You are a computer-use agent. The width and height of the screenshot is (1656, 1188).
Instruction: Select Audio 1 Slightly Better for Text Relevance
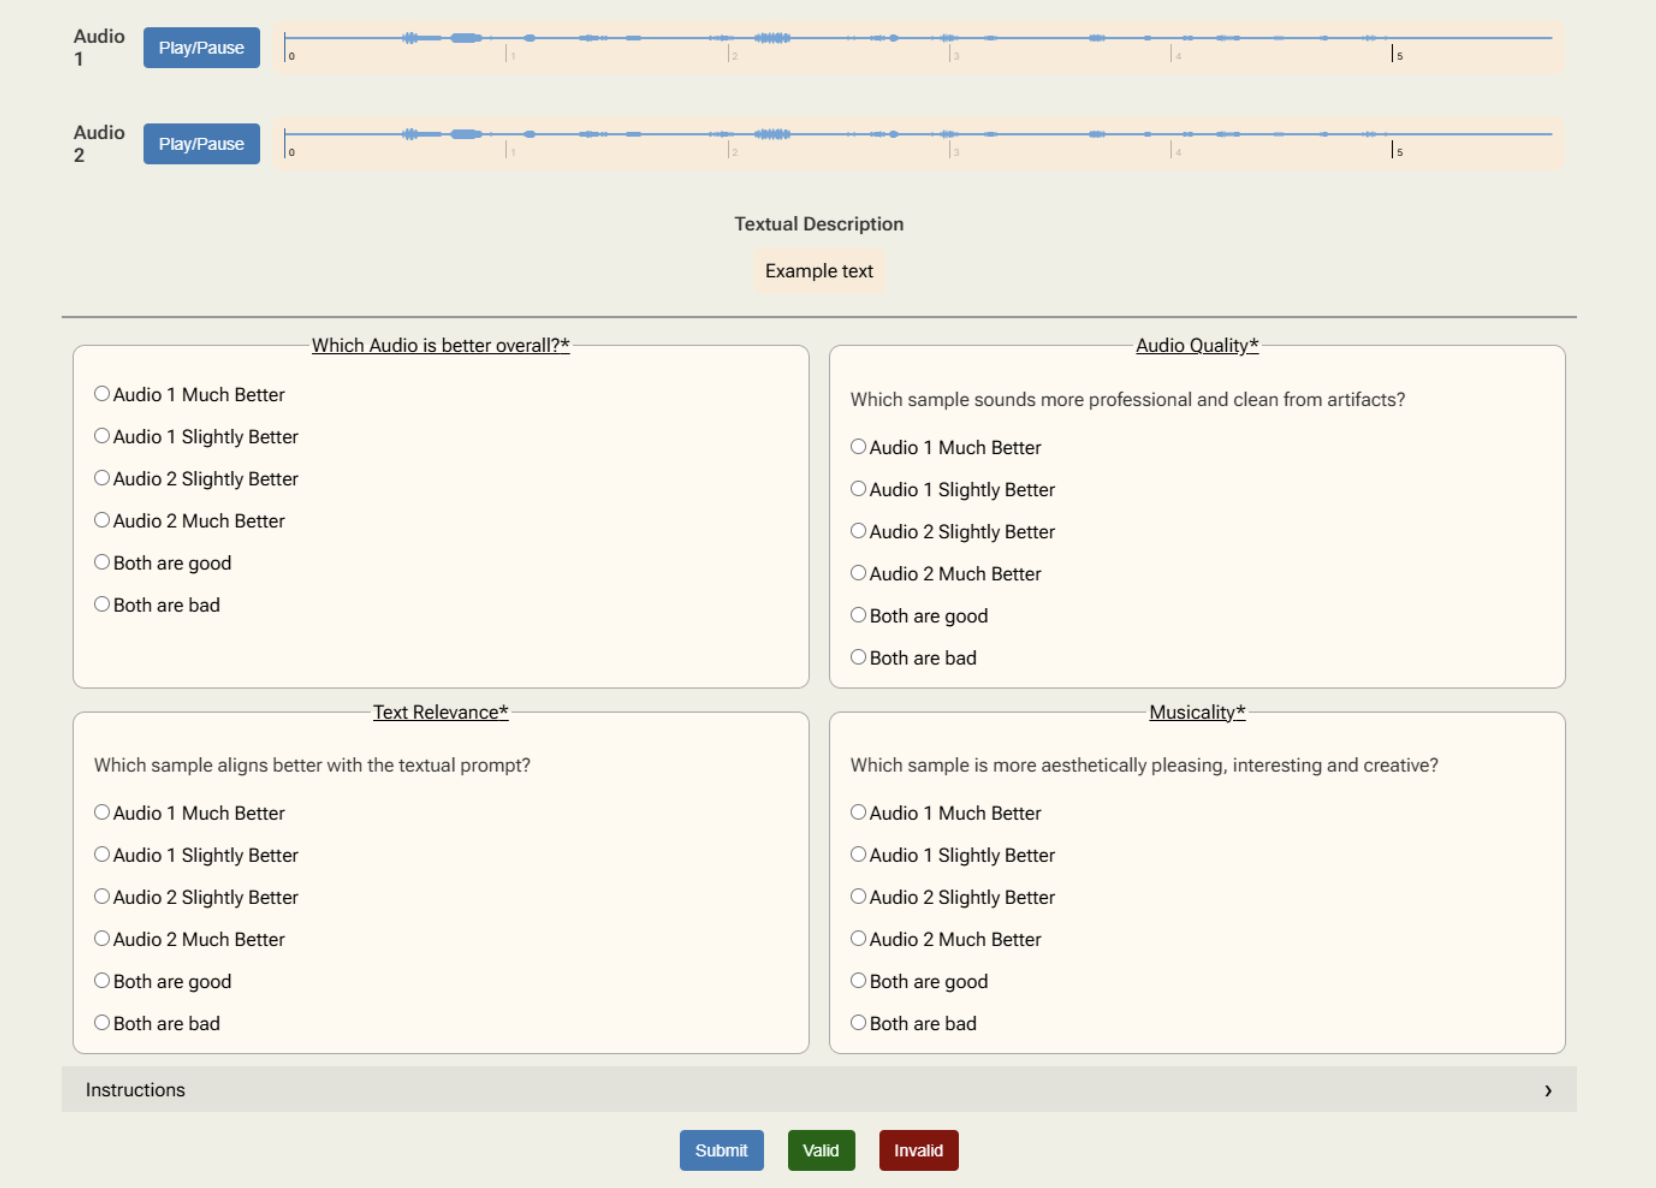(x=102, y=854)
